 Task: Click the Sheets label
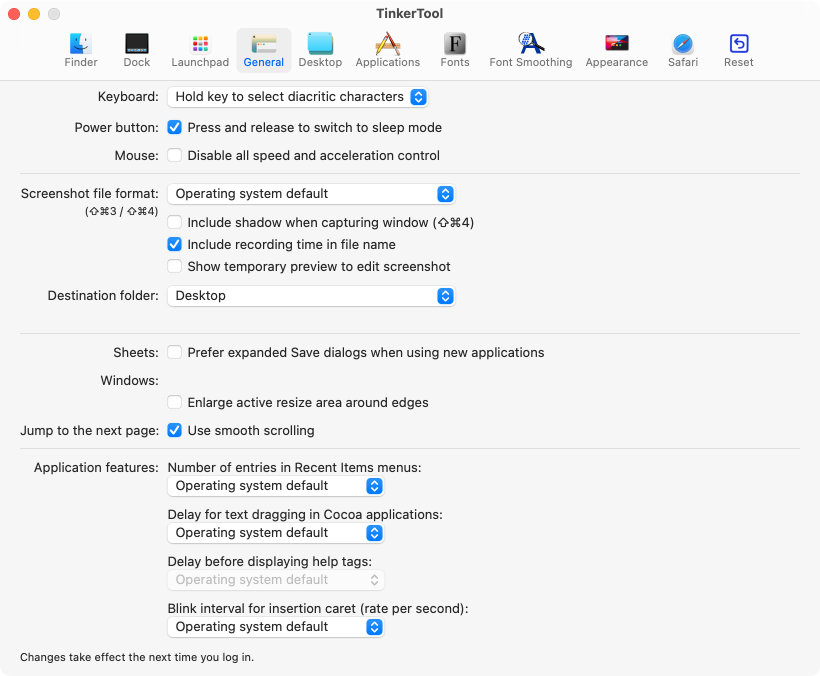point(136,352)
